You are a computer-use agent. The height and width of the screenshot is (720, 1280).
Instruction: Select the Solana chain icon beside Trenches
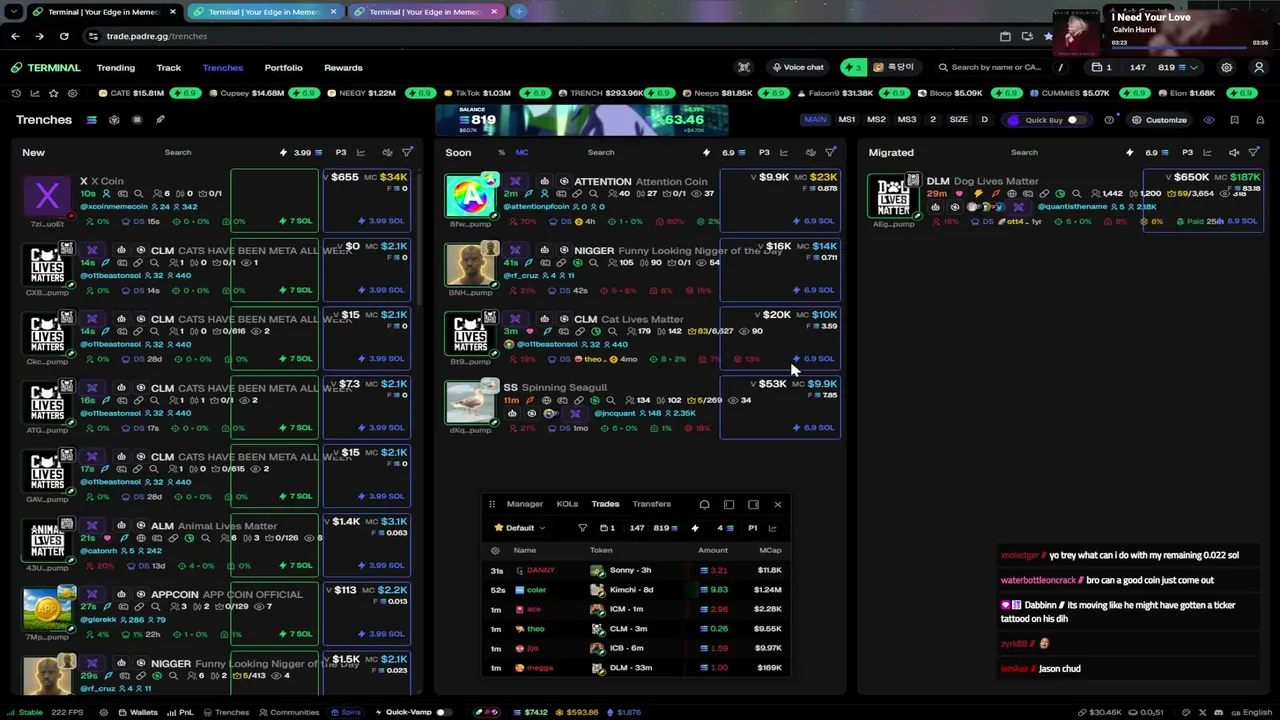[91, 120]
